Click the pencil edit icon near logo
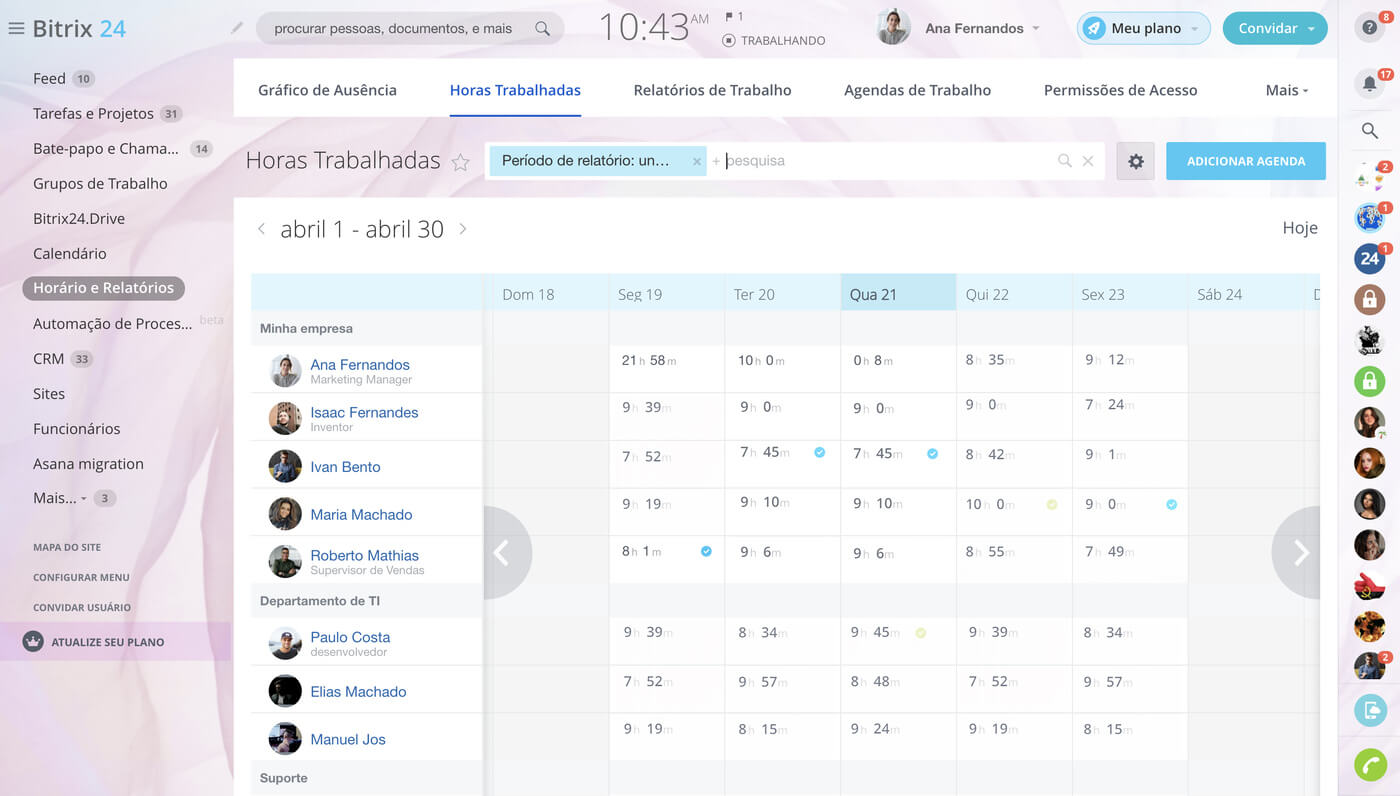 click(237, 28)
